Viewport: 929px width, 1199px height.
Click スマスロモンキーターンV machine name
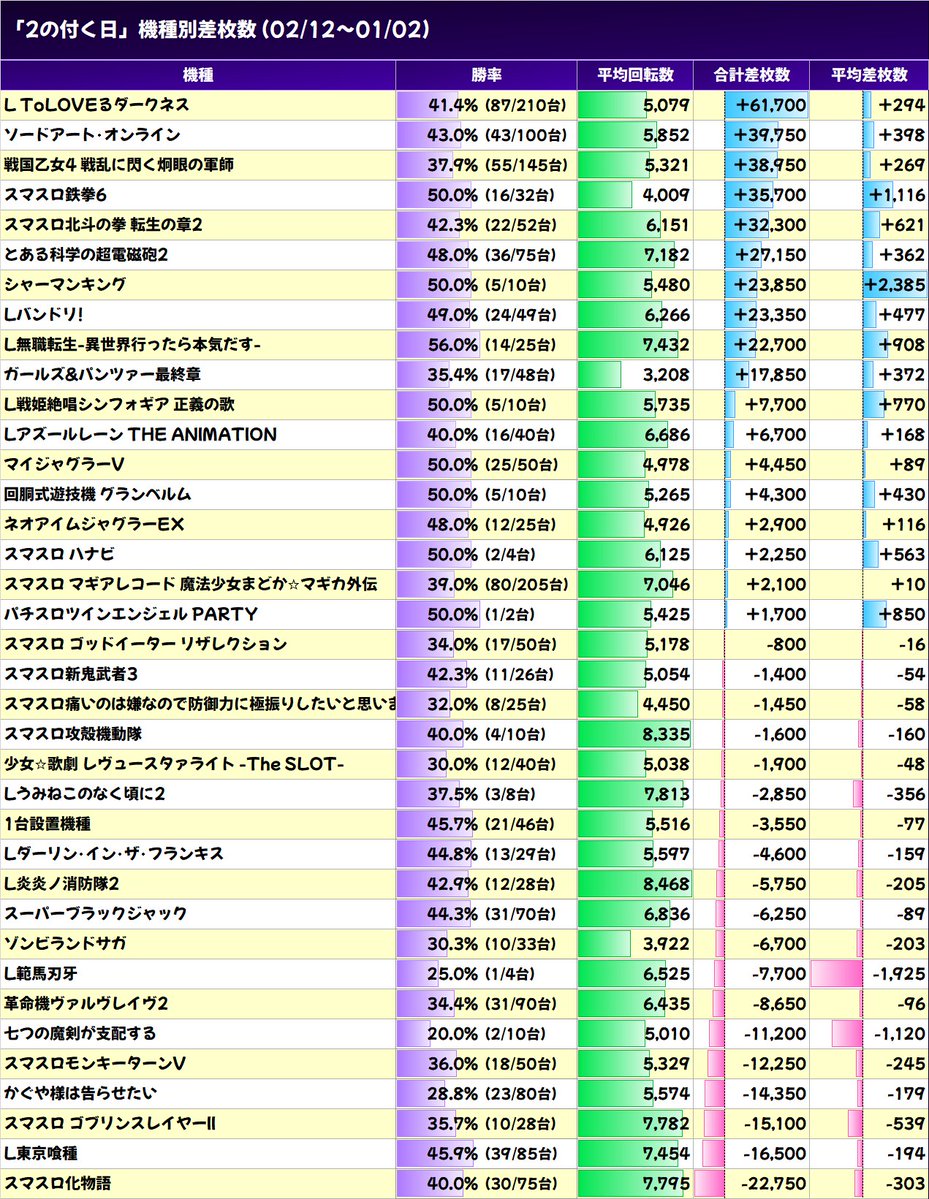coord(95,1064)
